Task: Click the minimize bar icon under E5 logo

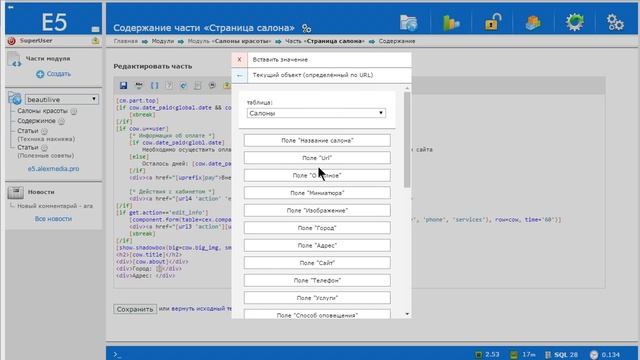Action: click(96, 29)
